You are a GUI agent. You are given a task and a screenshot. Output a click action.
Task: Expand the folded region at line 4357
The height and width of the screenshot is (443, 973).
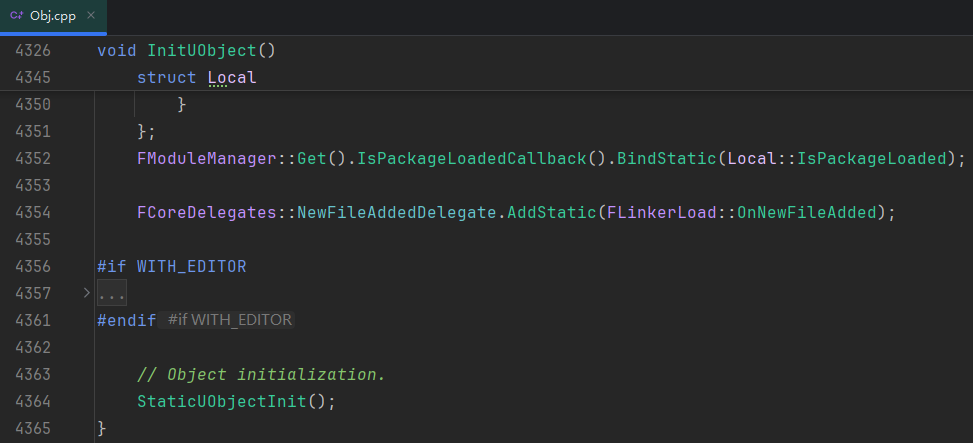tap(86, 294)
